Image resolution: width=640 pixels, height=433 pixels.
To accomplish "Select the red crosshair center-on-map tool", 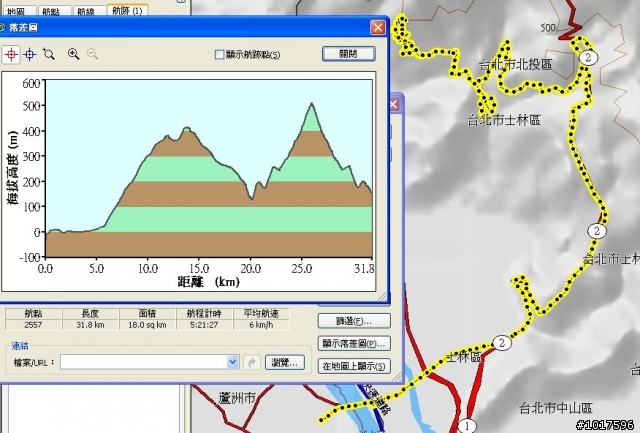I will click(11, 54).
